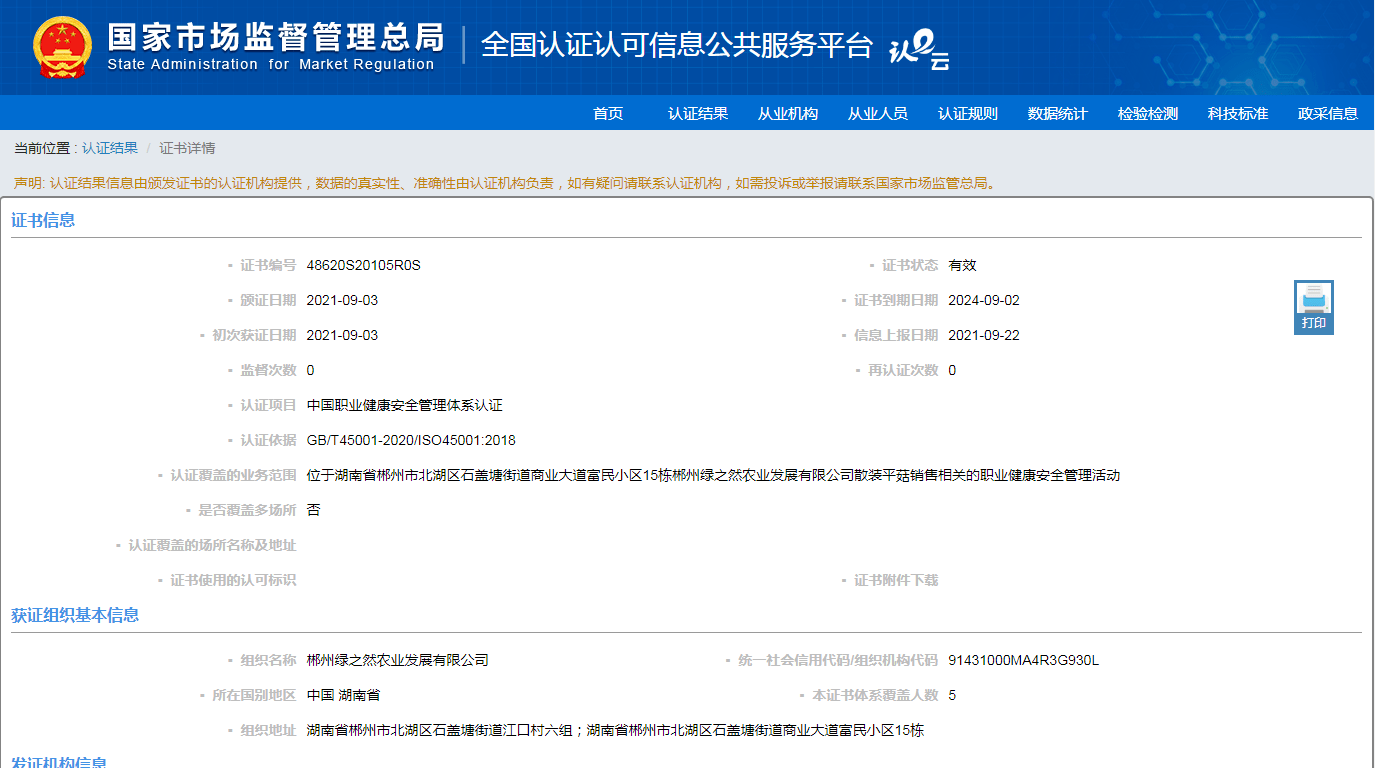Open the 认证结果 navigation menu
This screenshot has width=1375, height=768.
click(x=698, y=114)
